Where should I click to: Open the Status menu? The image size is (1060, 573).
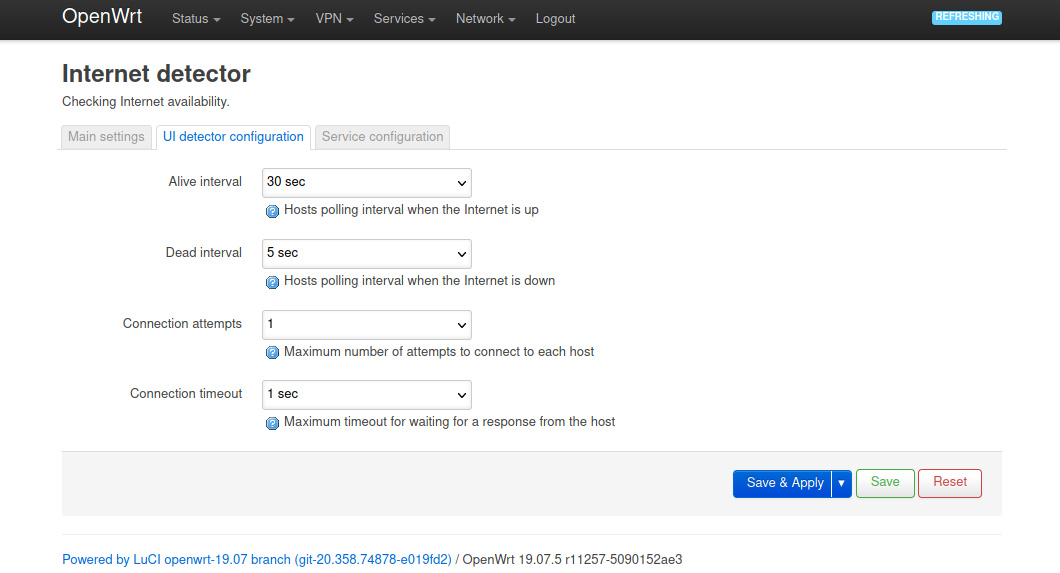click(x=196, y=19)
